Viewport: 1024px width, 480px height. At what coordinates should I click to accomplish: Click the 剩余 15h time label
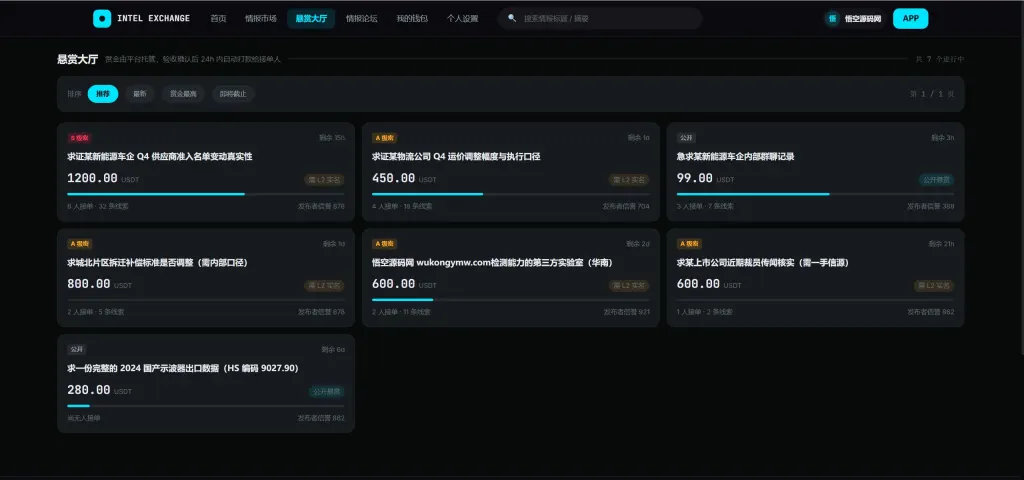pos(332,138)
